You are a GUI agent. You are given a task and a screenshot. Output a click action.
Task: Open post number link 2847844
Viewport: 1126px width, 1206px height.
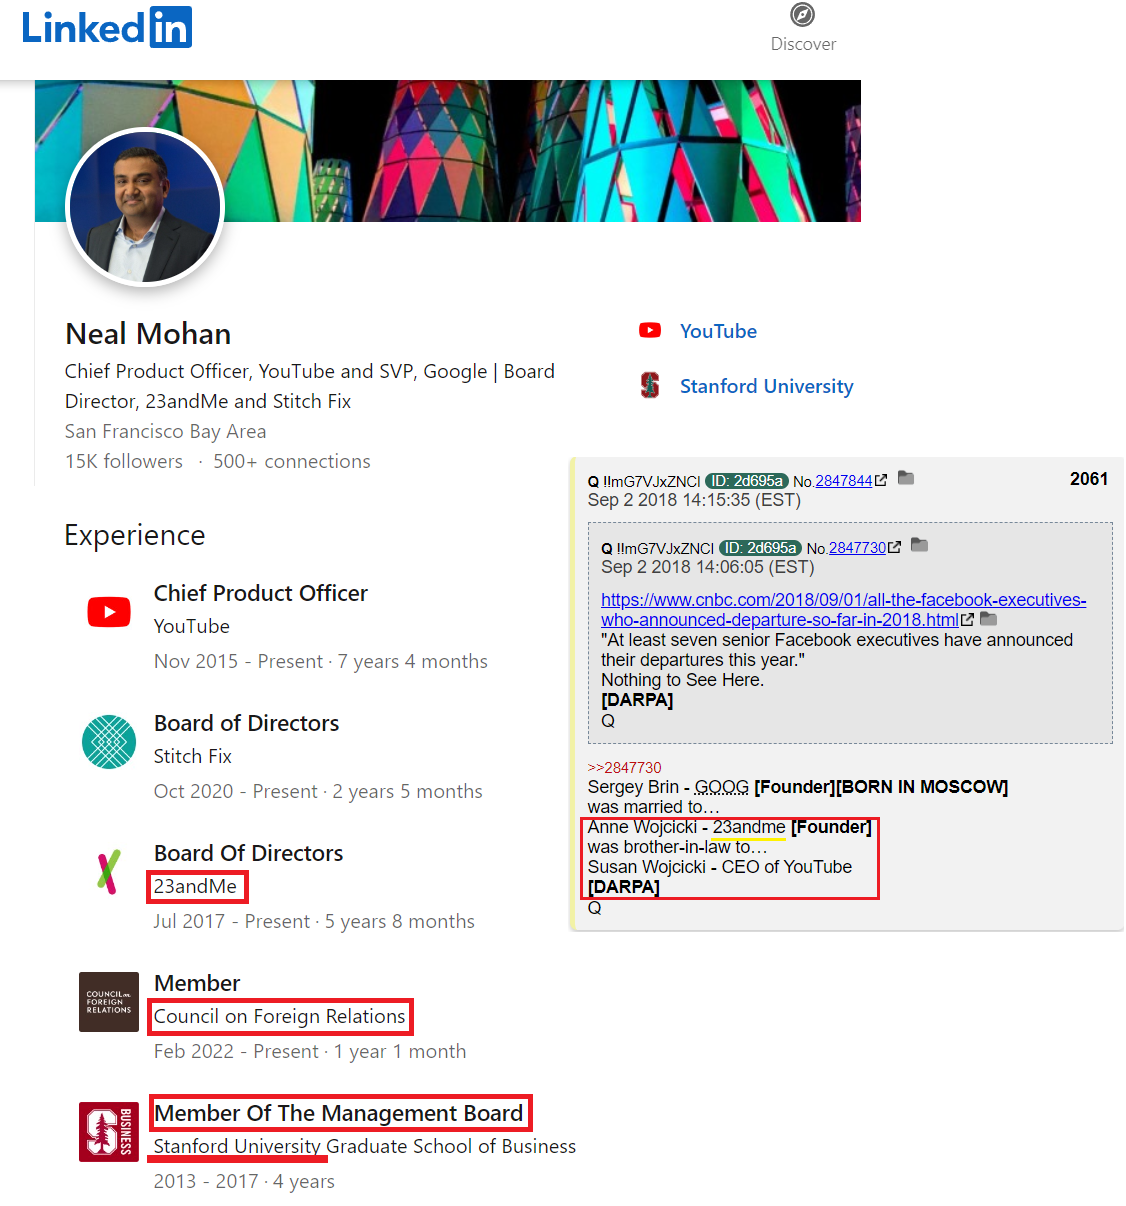click(844, 481)
